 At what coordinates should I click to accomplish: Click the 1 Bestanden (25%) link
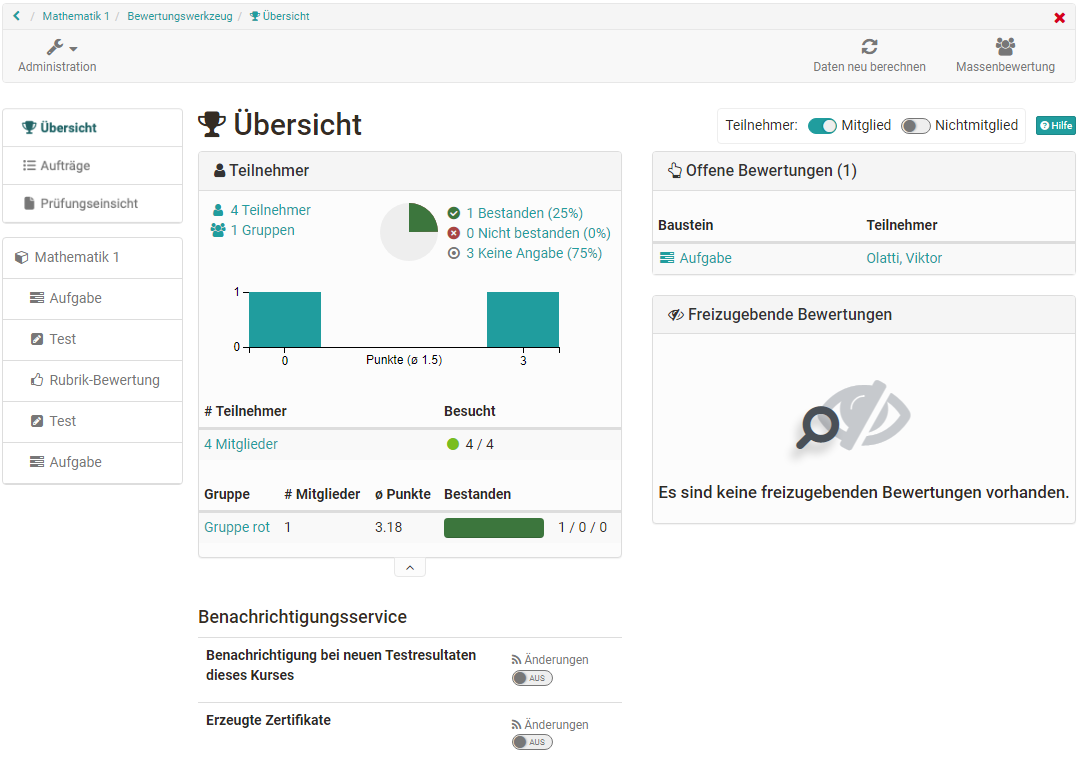[x=524, y=213]
